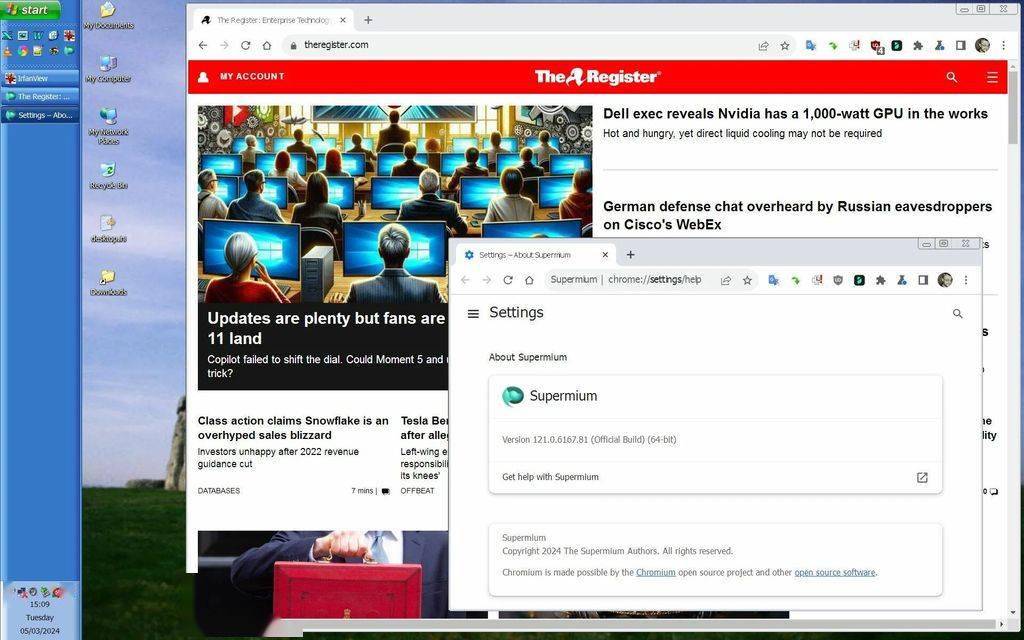Open three-dot menu in Settings window
Image resolution: width=1024 pixels, height=640 pixels.
[966, 280]
